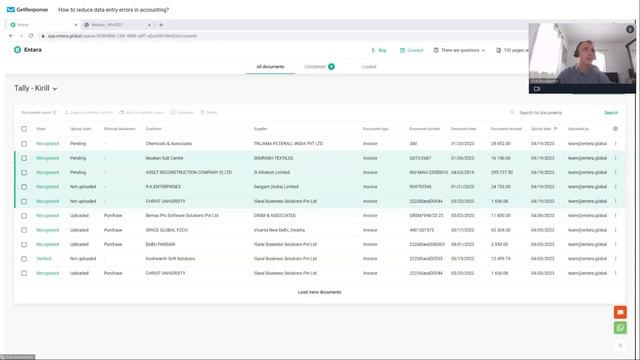This screenshot has height=360, width=640.
Task: Tick the BABU PANSARI row checkbox
Action: 24,244
